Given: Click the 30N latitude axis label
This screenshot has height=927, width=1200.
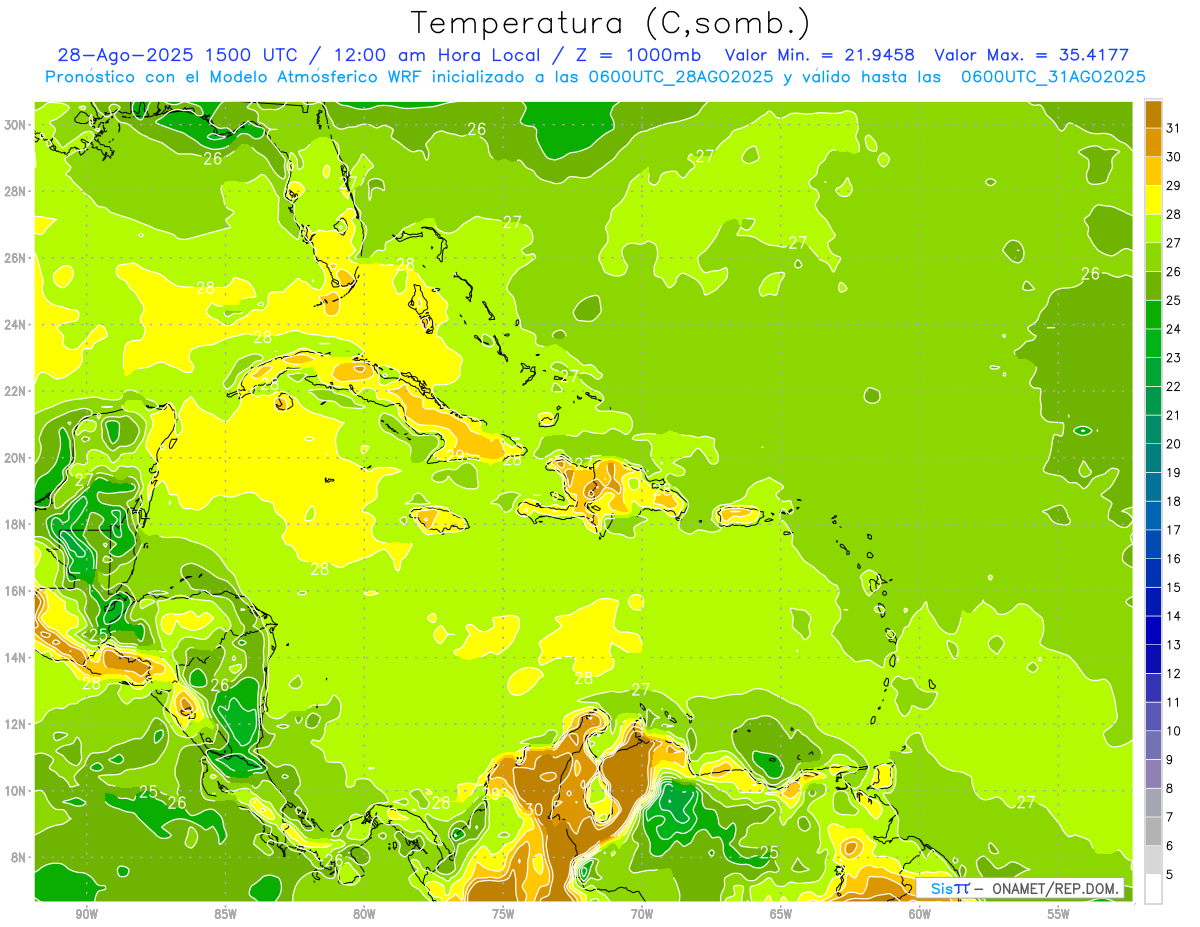Looking at the screenshot, I should point(16,125).
